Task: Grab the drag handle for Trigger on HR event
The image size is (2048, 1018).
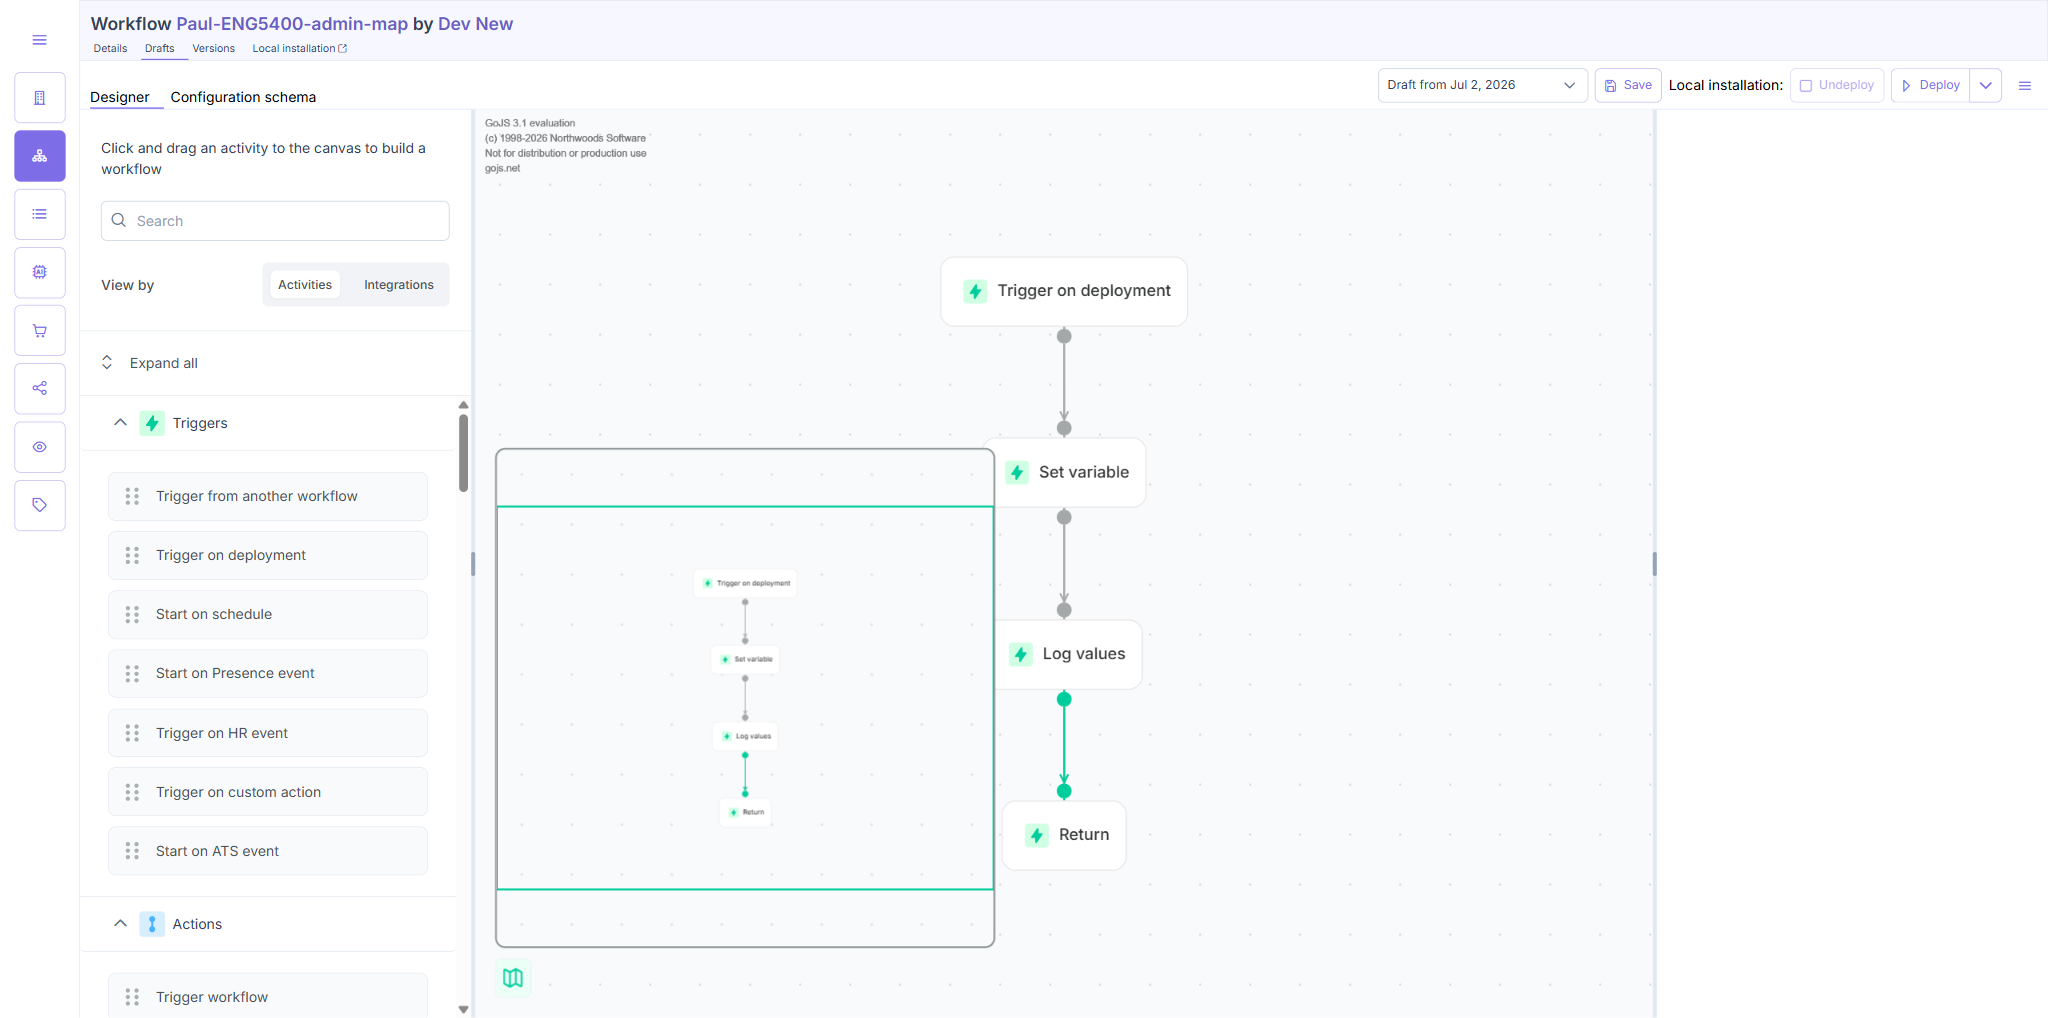Action: [132, 733]
